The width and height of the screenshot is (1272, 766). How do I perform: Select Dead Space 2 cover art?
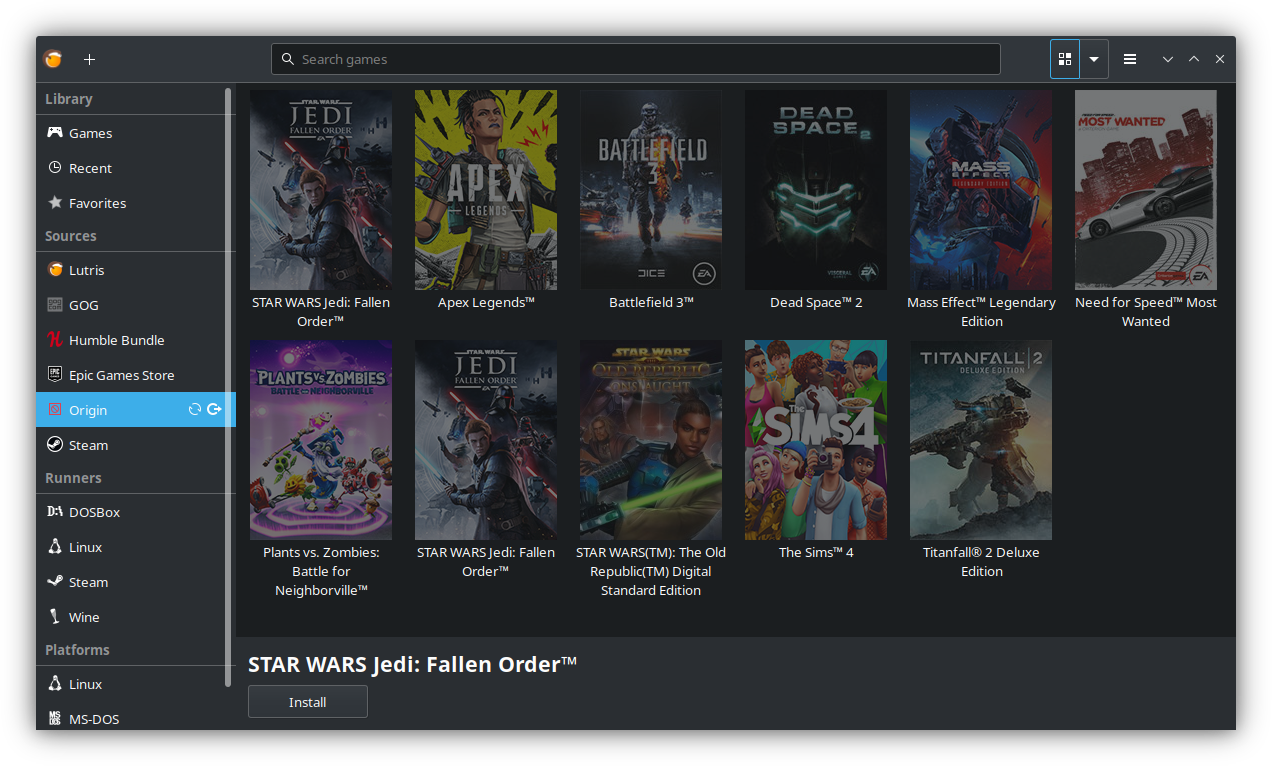[816, 190]
